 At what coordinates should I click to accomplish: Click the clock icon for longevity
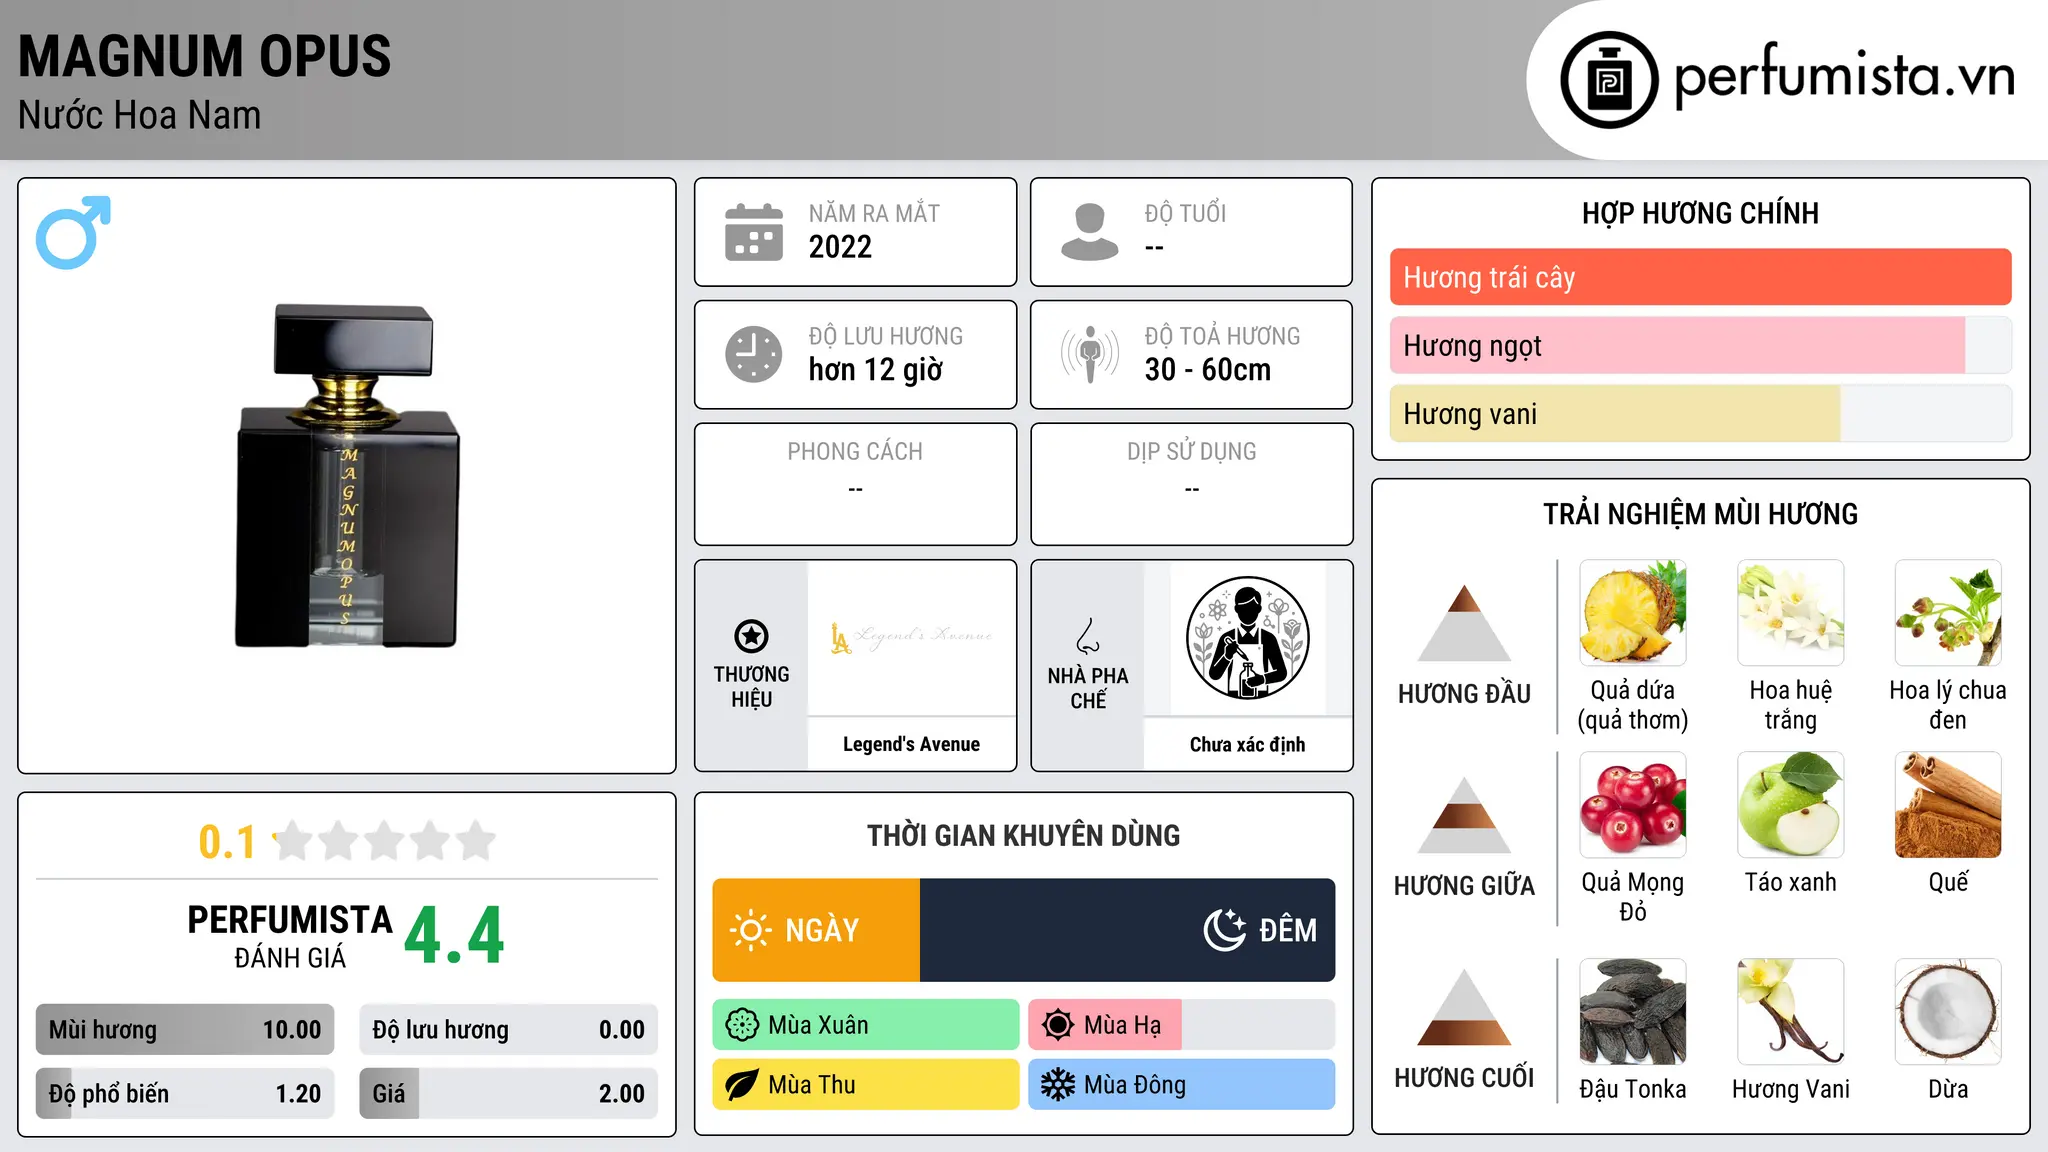point(754,354)
